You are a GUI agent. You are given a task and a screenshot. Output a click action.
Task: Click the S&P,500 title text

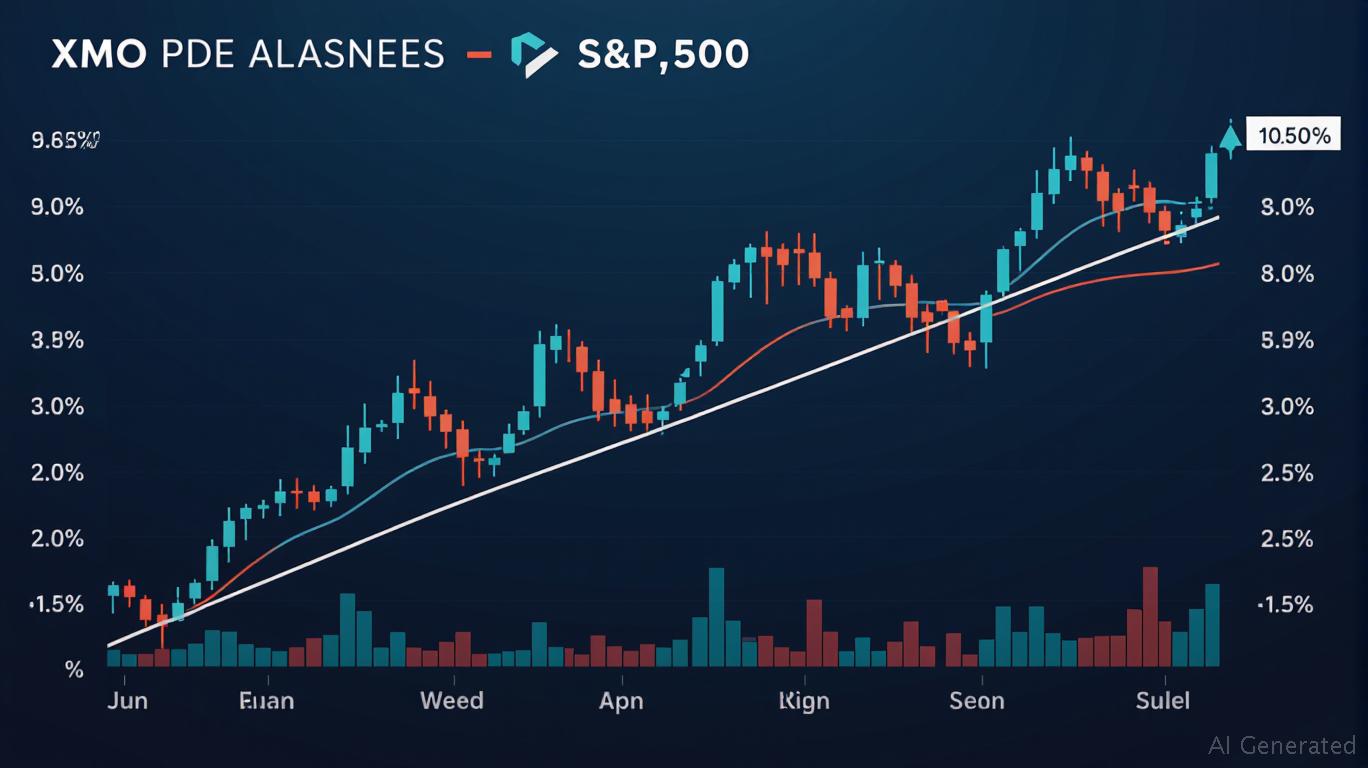coord(663,55)
